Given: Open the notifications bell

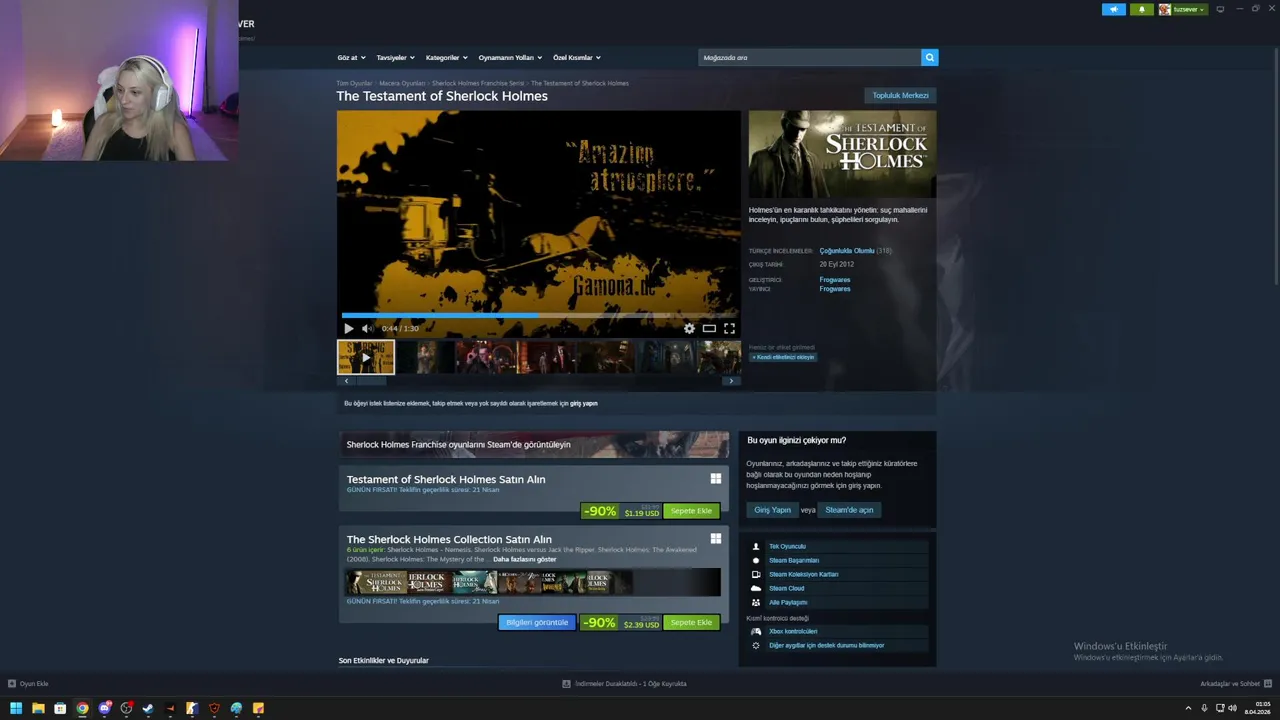Looking at the screenshot, I should tap(1142, 9).
